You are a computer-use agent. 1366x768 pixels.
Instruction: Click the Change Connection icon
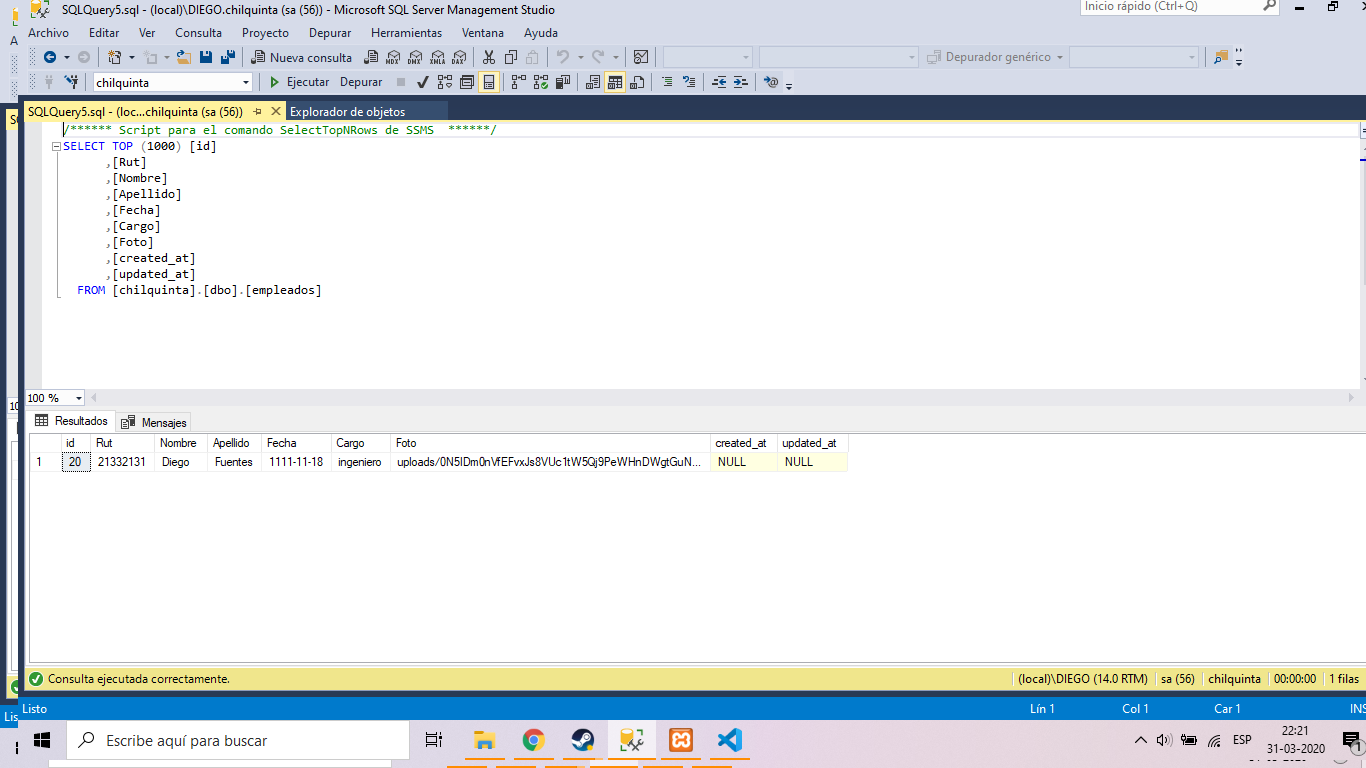pyautogui.click(x=72, y=82)
